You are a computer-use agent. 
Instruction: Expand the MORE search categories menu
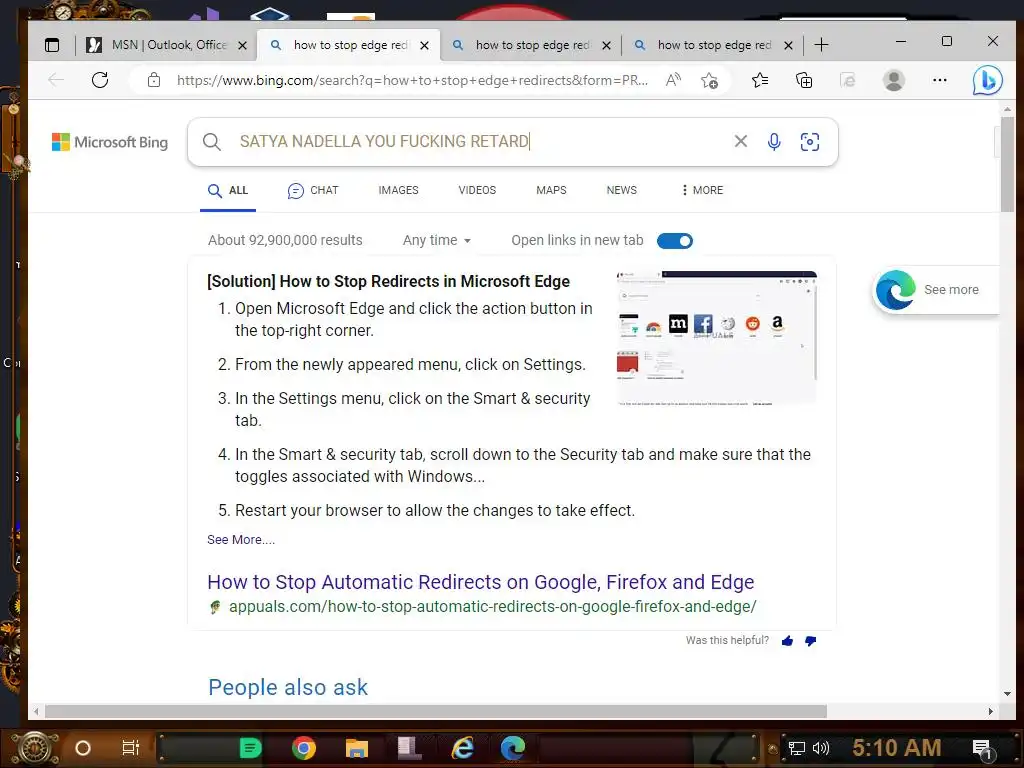click(702, 190)
